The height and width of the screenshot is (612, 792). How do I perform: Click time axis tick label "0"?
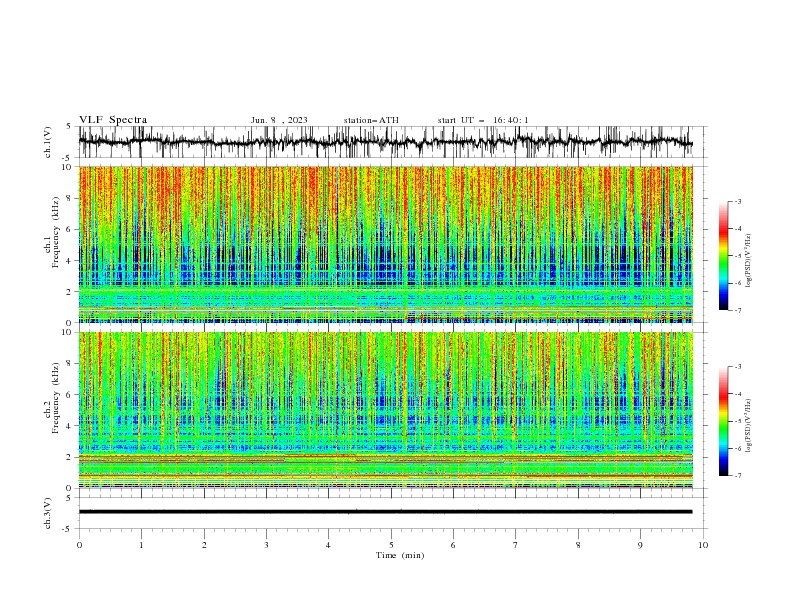pyautogui.click(x=79, y=545)
